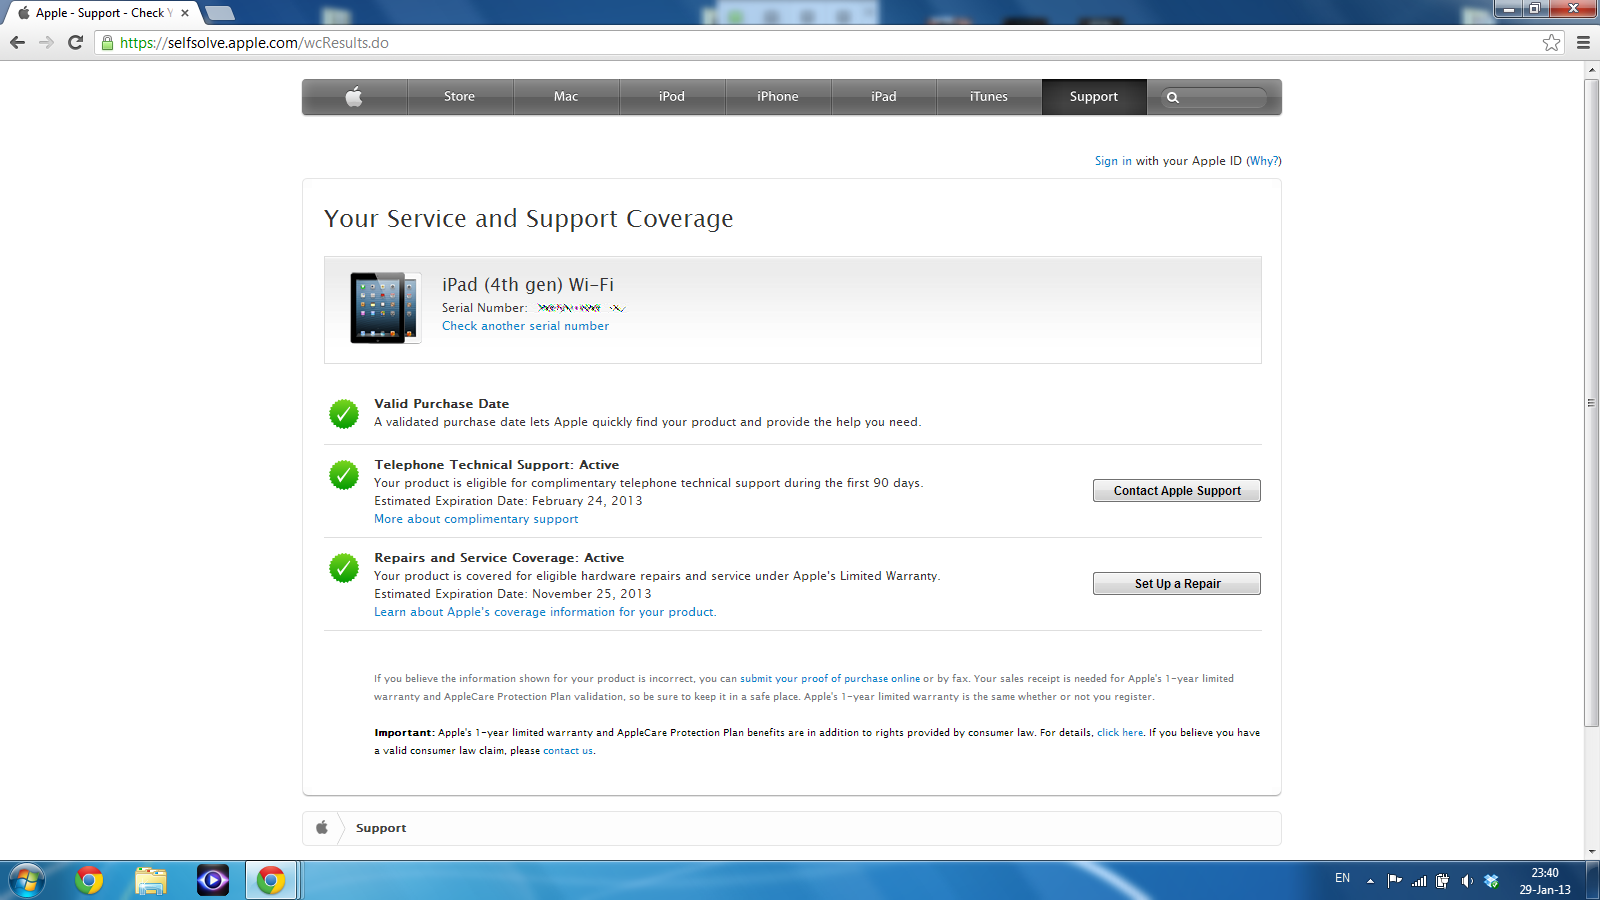
Task: Go back to the previous page
Action: tap(17, 42)
